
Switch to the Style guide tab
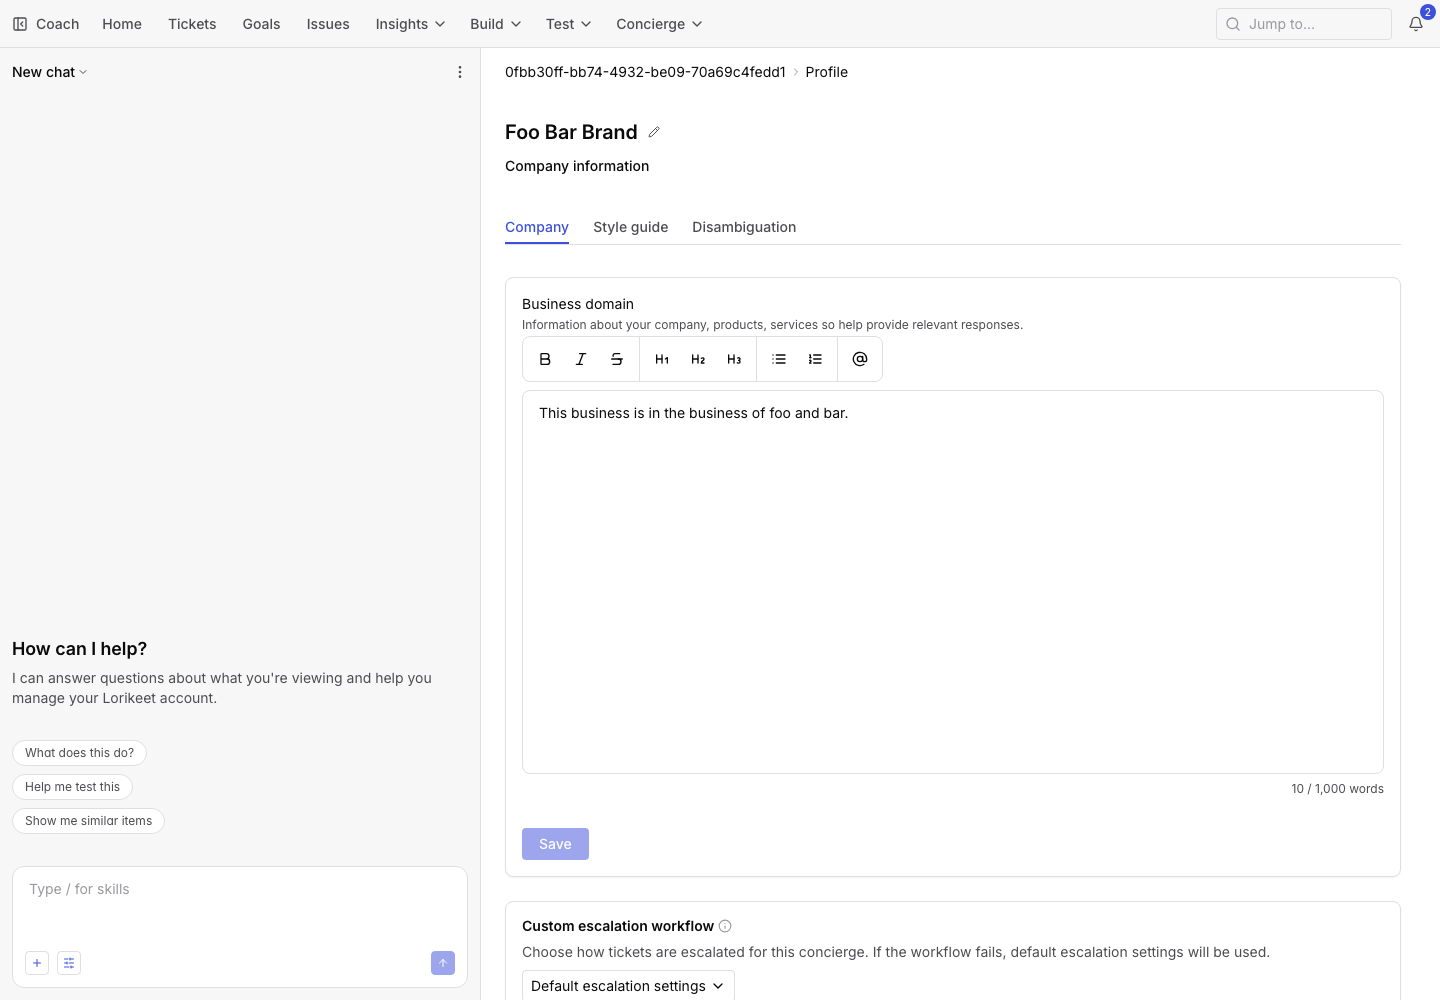coord(631,227)
